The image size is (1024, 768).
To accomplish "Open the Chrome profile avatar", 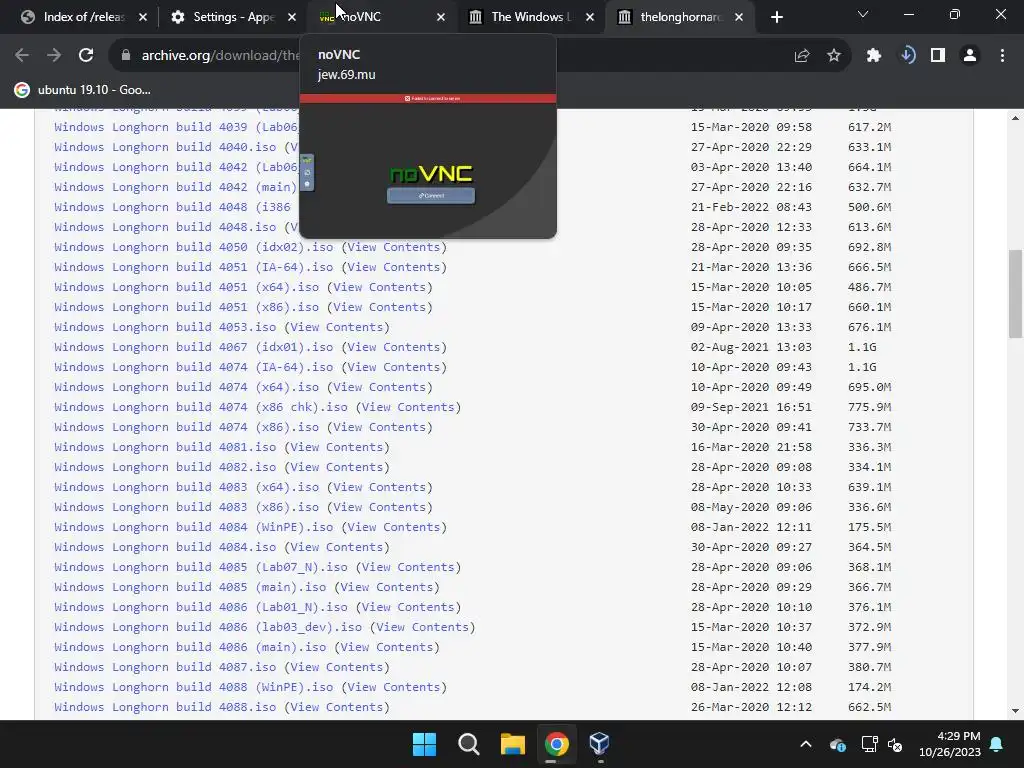I will click(x=970, y=56).
